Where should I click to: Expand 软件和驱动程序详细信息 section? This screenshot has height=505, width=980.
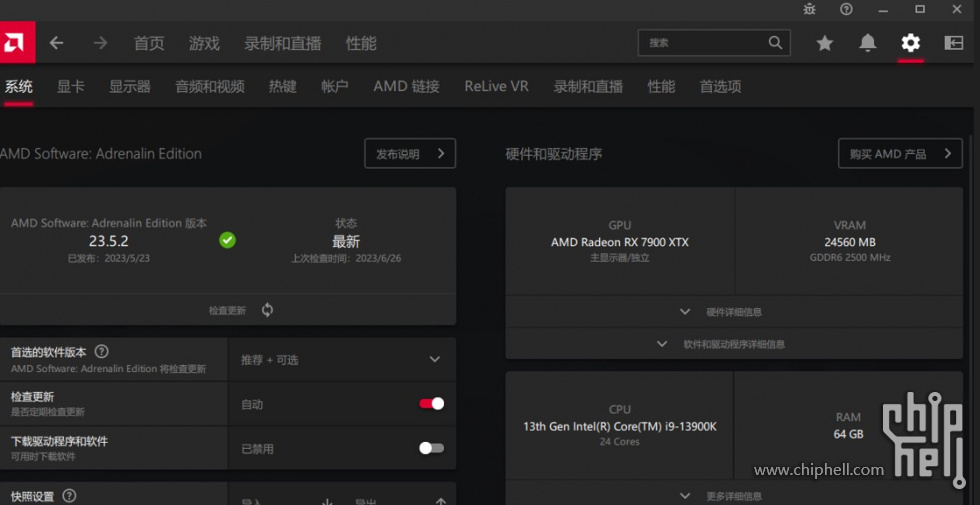click(x=734, y=344)
